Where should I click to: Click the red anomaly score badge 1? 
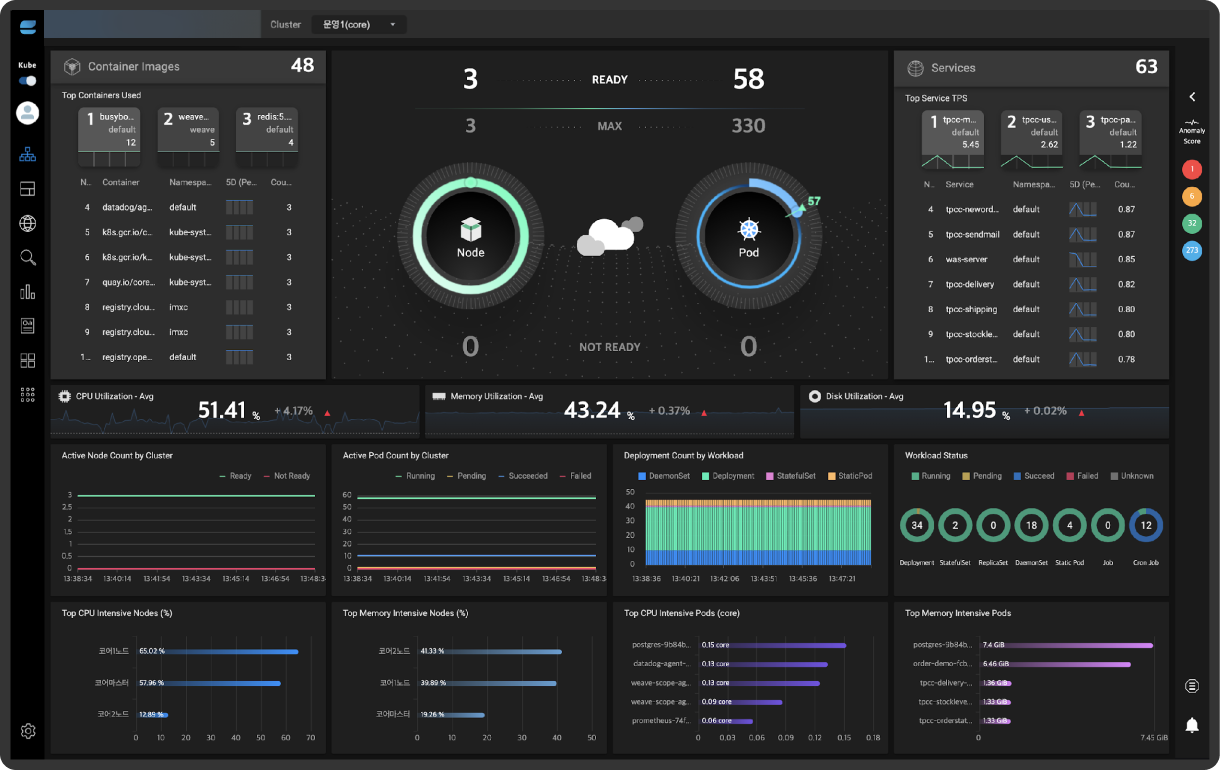(x=1192, y=170)
